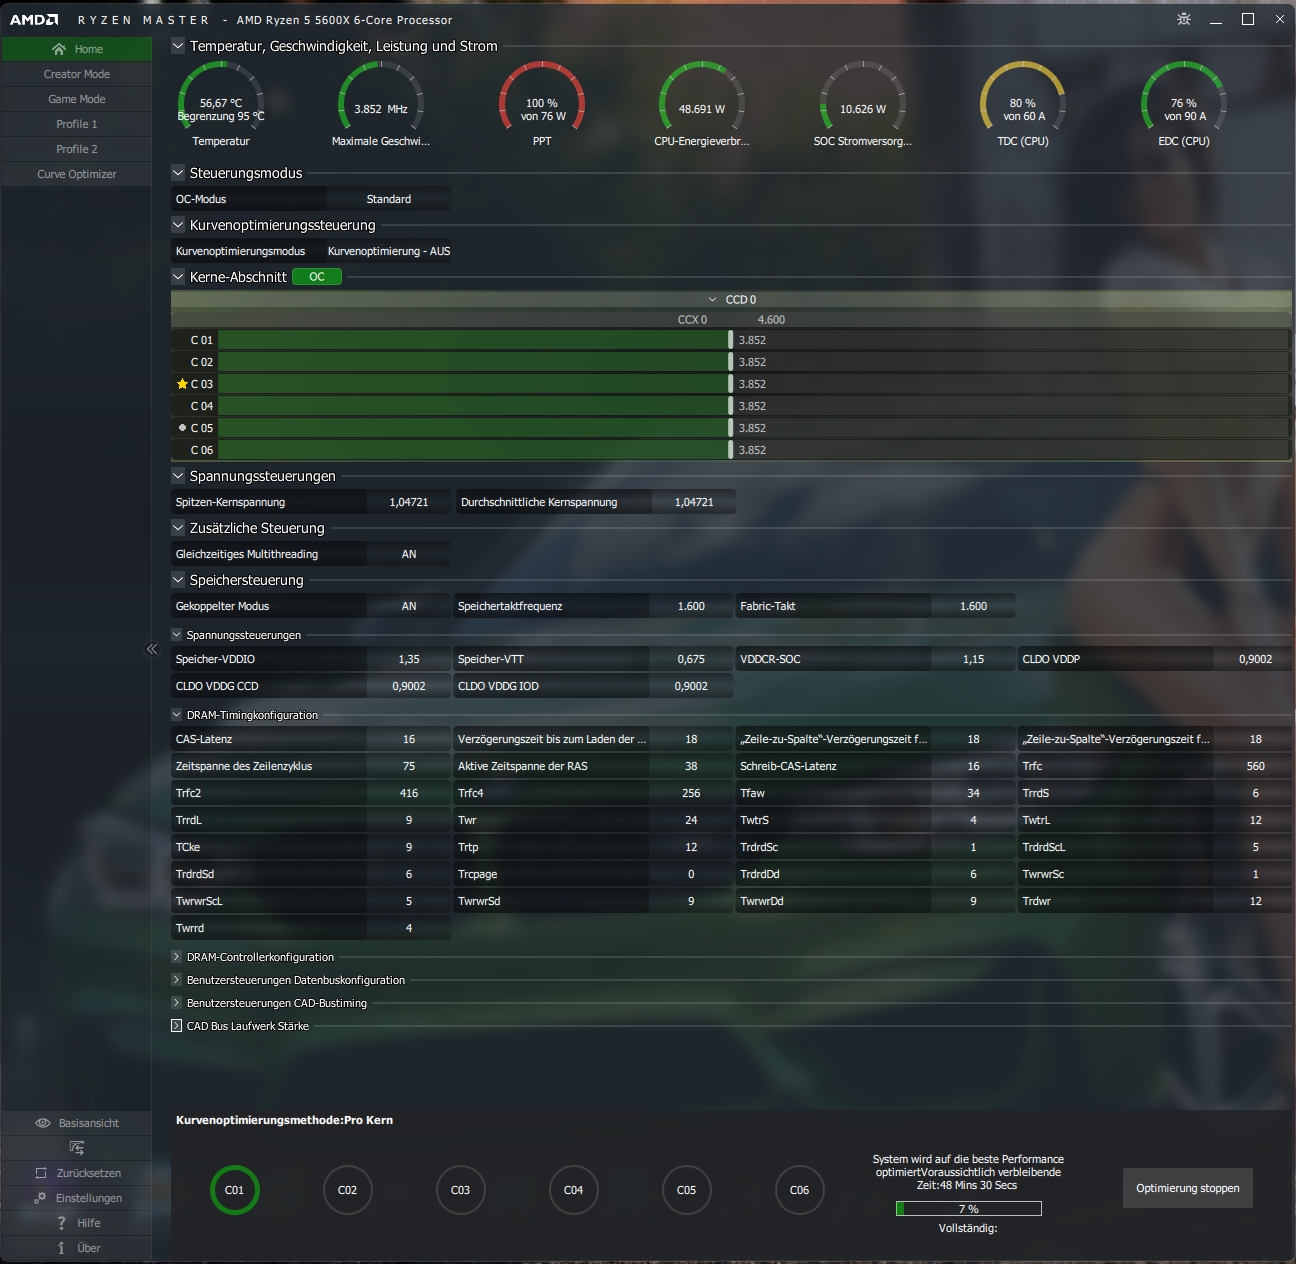
Task: Click the gear icon beside Einstellungen
Action: (x=40, y=1198)
